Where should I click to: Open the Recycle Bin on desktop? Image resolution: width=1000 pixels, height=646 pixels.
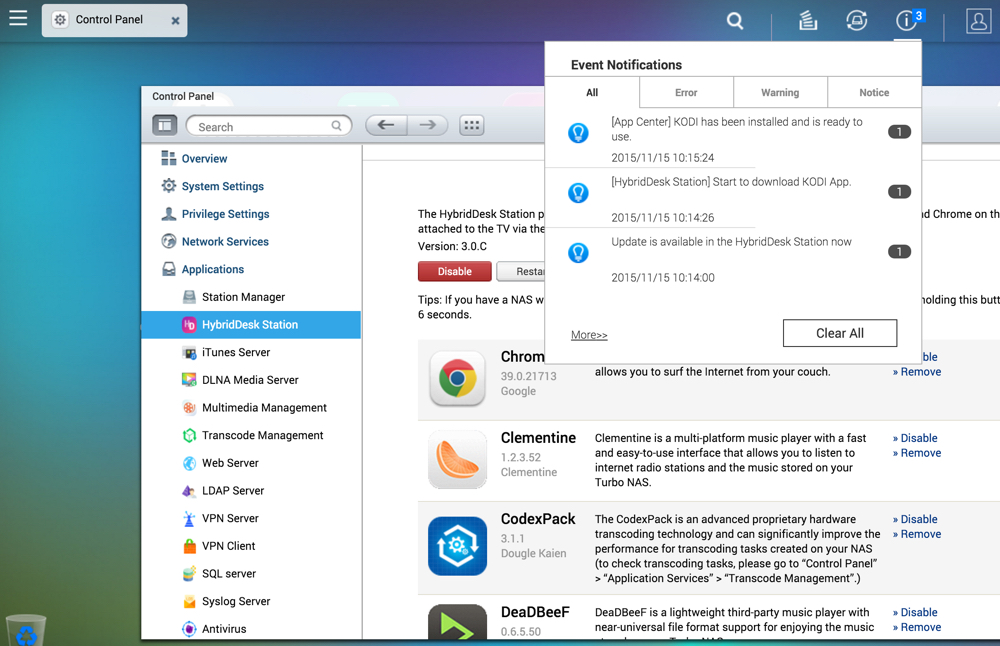tap(26, 630)
